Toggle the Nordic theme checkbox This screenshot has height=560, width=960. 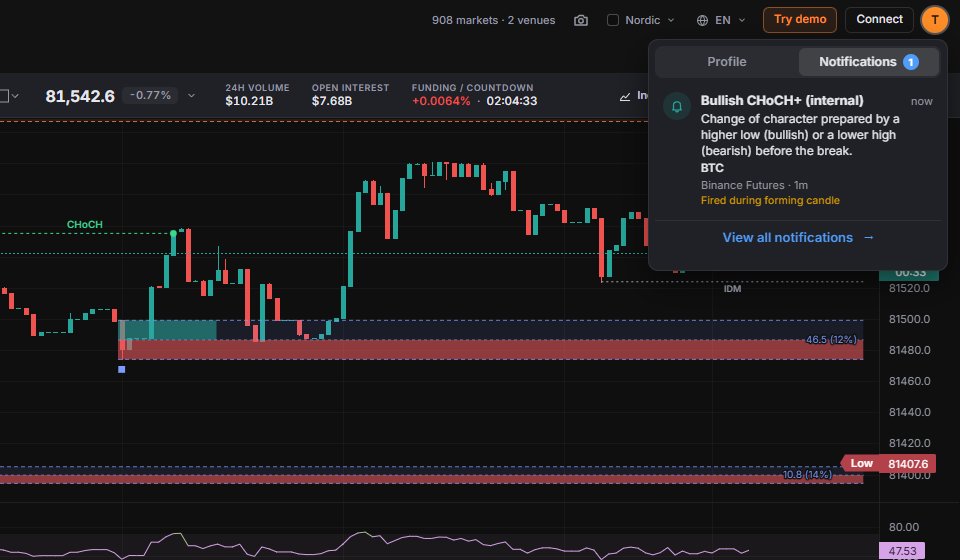pos(612,20)
